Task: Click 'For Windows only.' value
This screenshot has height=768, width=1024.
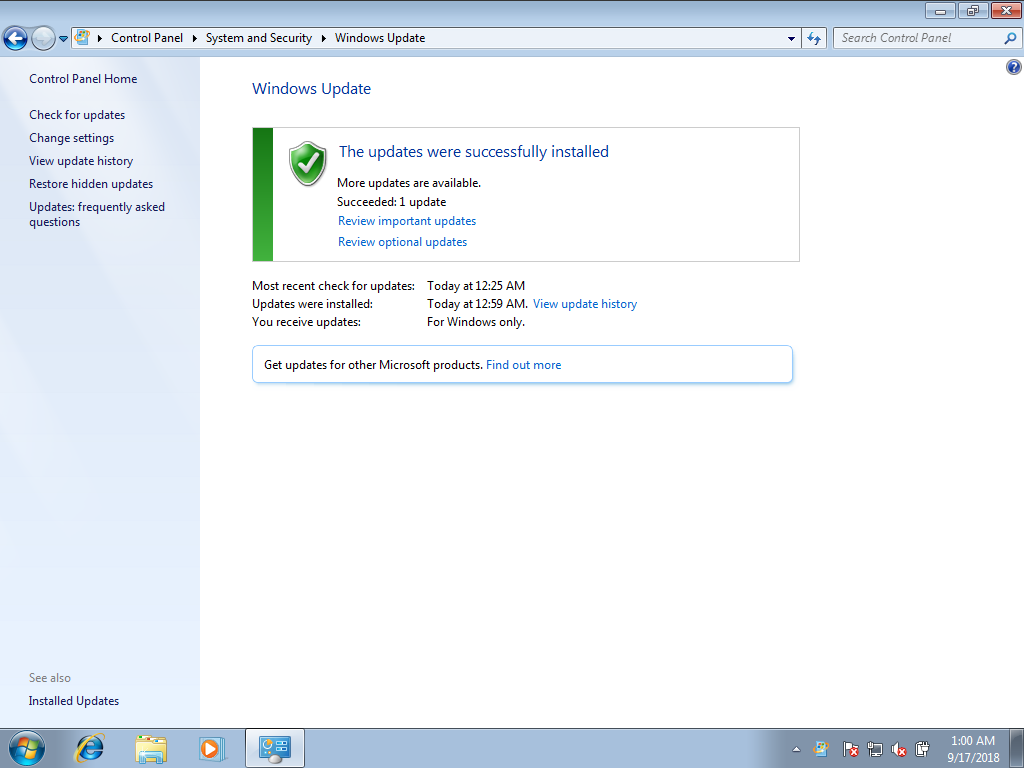Action: (x=476, y=322)
